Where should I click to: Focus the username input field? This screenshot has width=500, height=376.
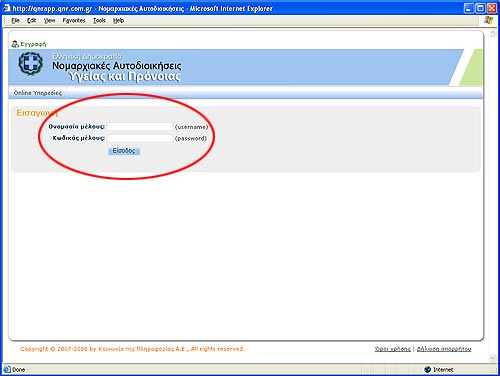pos(140,127)
